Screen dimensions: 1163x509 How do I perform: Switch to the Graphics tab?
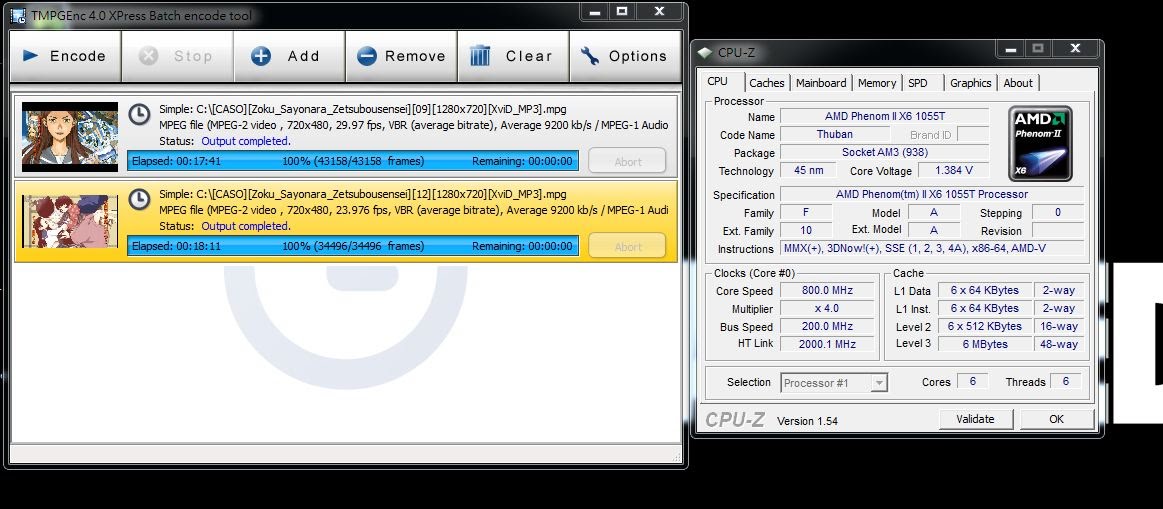[x=971, y=83]
